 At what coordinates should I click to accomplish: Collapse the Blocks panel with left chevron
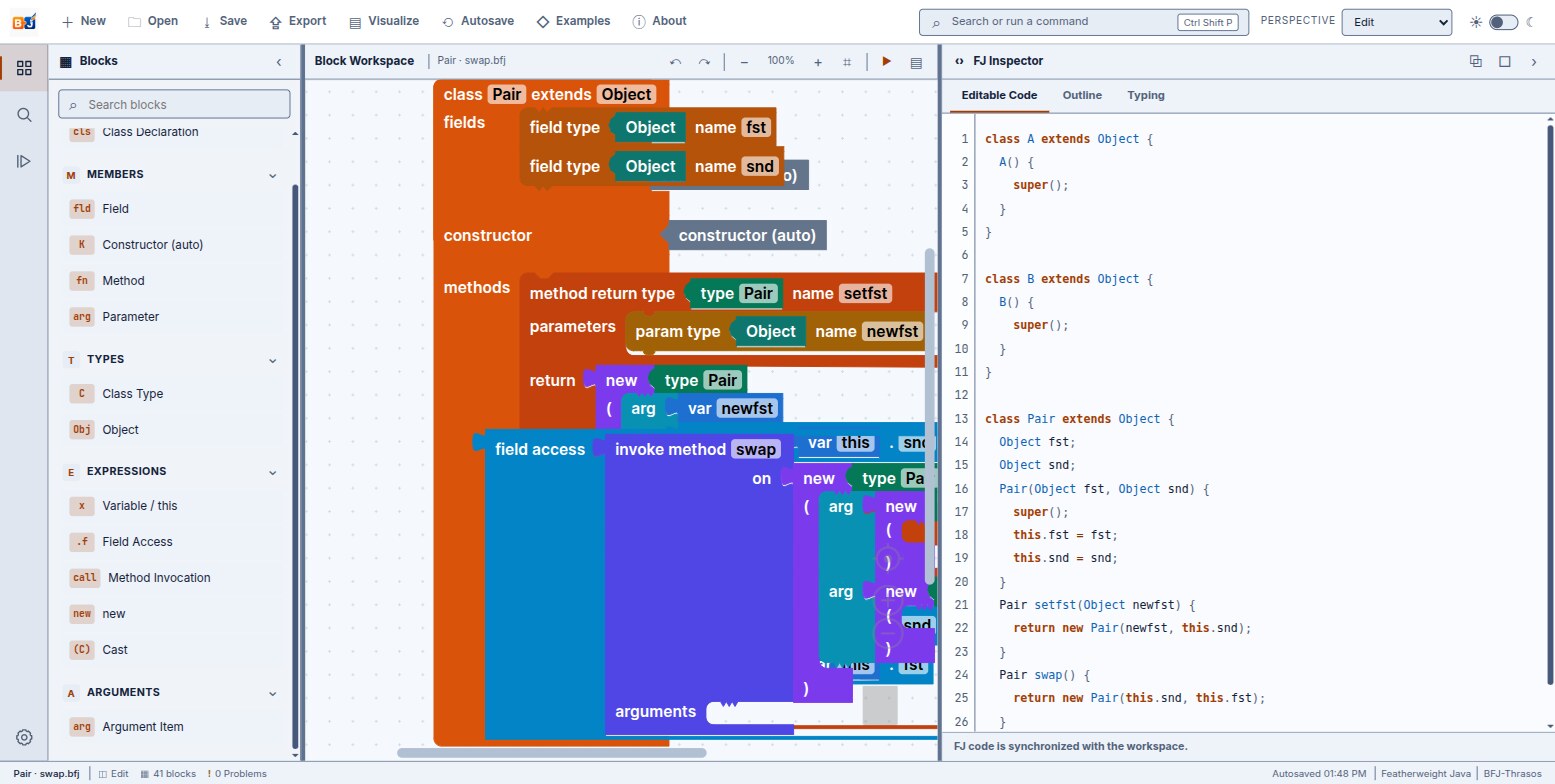[278, 62]
